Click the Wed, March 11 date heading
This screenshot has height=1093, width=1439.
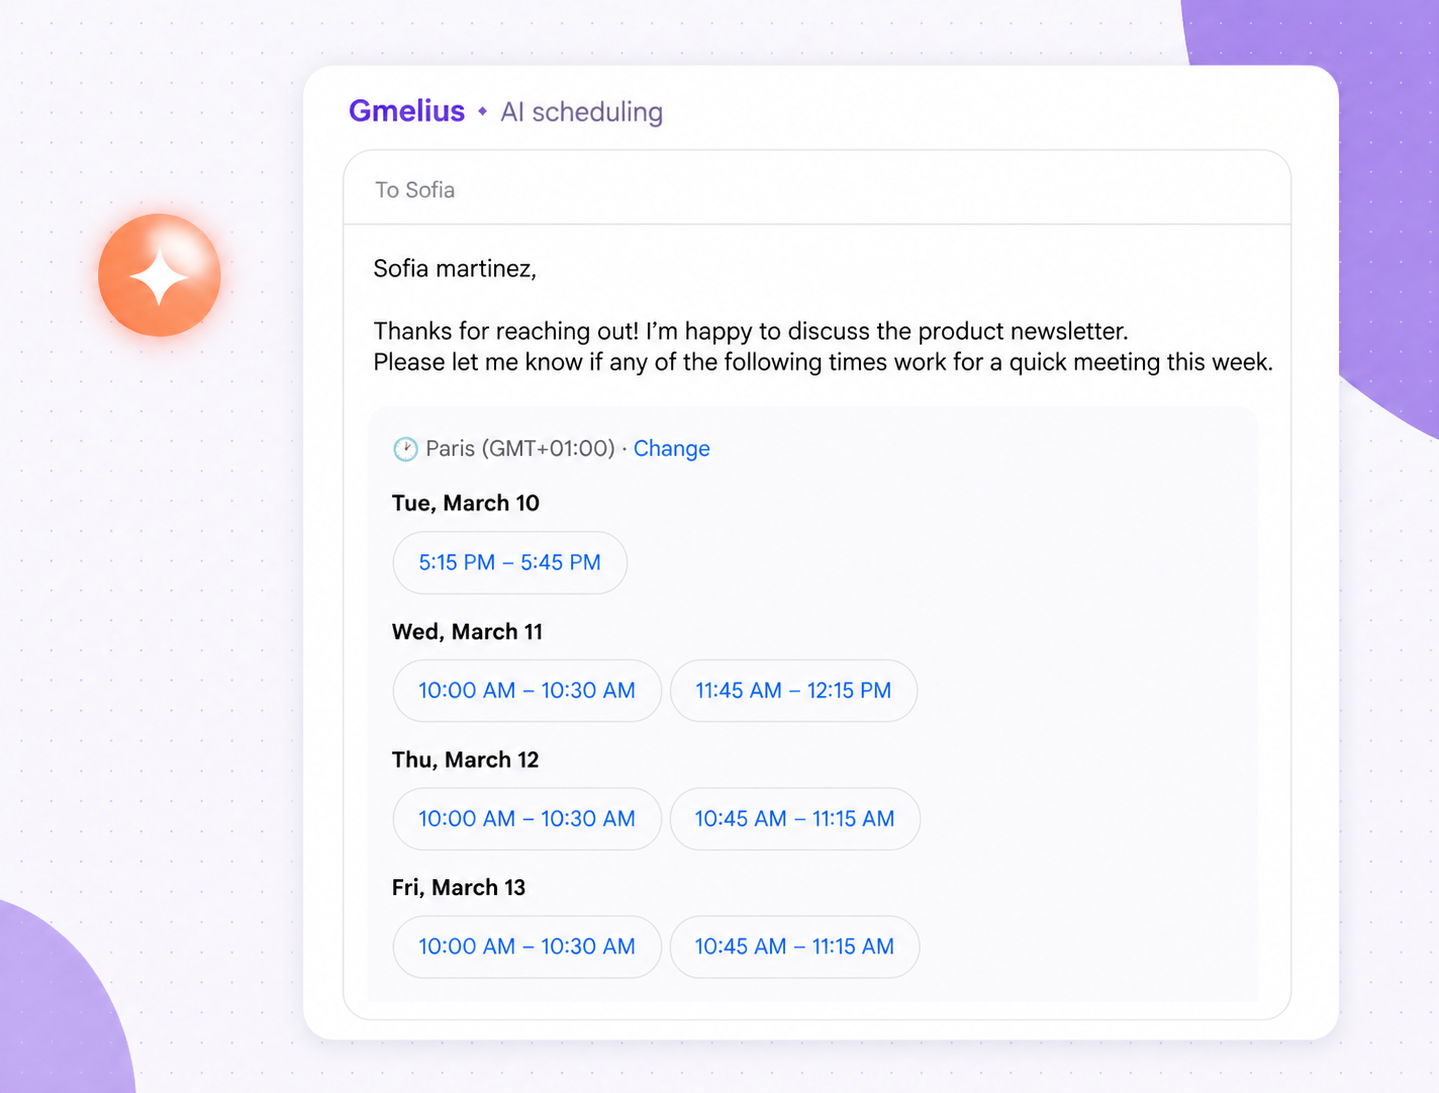[467, 632]
